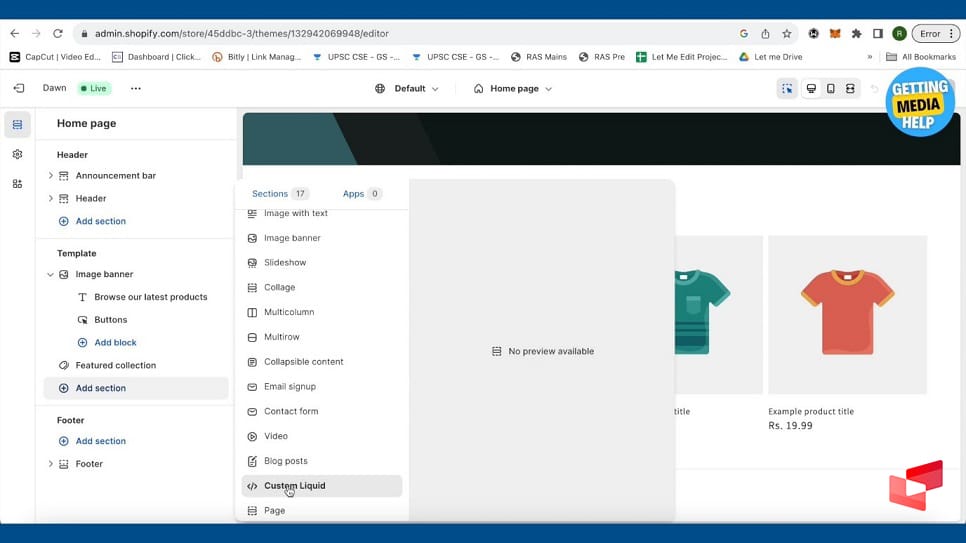Open the three-dot theme actions menu
Image resolution: width=966 pixels, height=543 pixels.
tap(136, 88)
